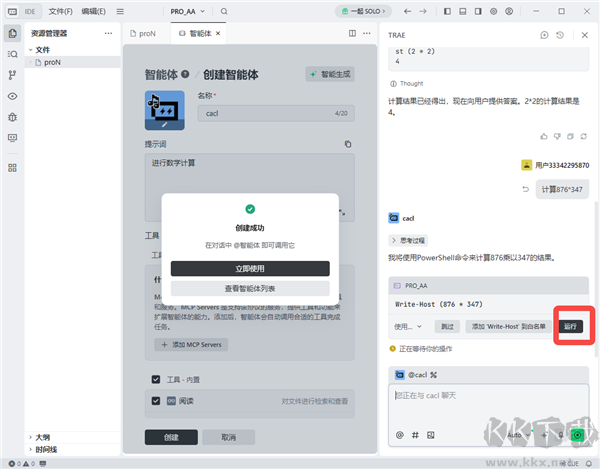Click thumbs up on the answer
Image resolution: width=600 pixels, height=469 pixels.
click(x=544, y=136)
